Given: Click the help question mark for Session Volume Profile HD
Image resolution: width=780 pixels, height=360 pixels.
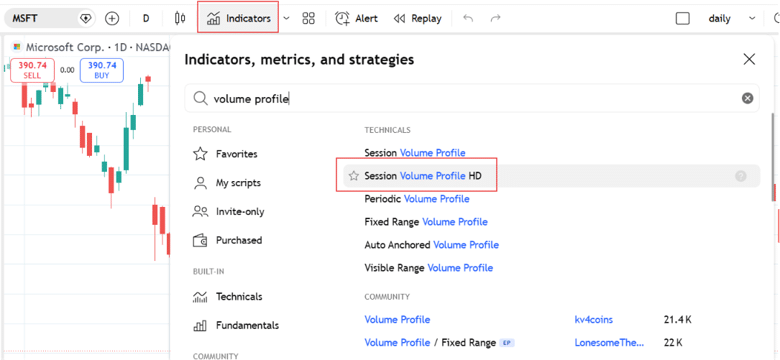Looking at the screenshot, I should 741,176.
